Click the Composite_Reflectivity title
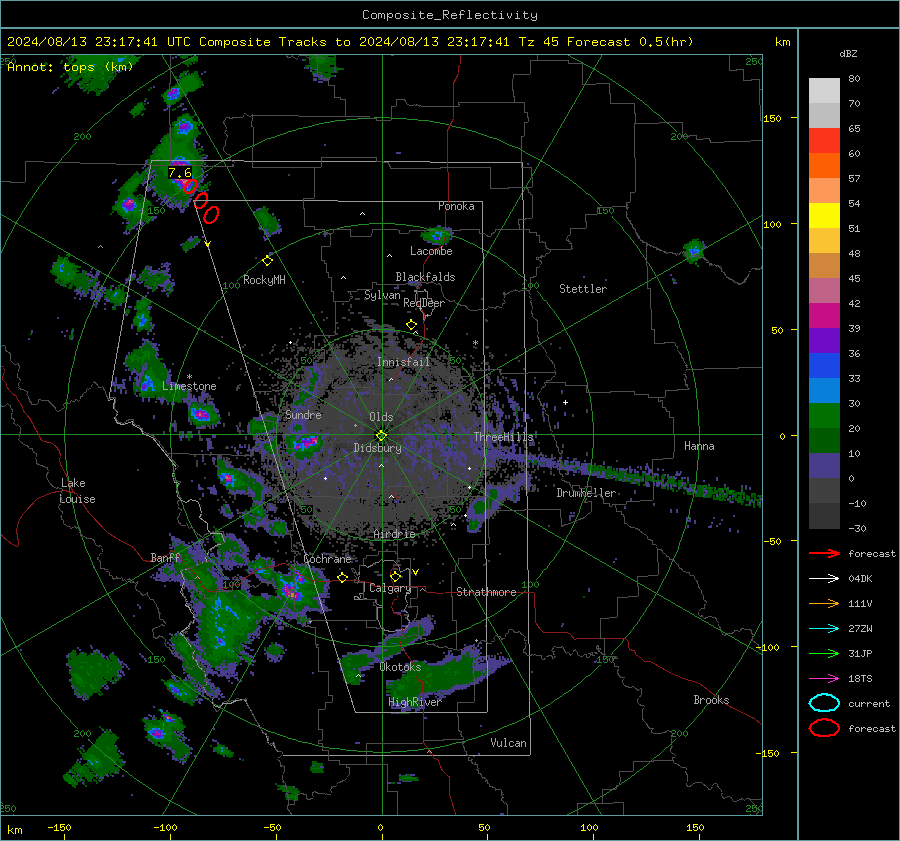This screenshot has width=900, height=841. (x=449, y=15)
